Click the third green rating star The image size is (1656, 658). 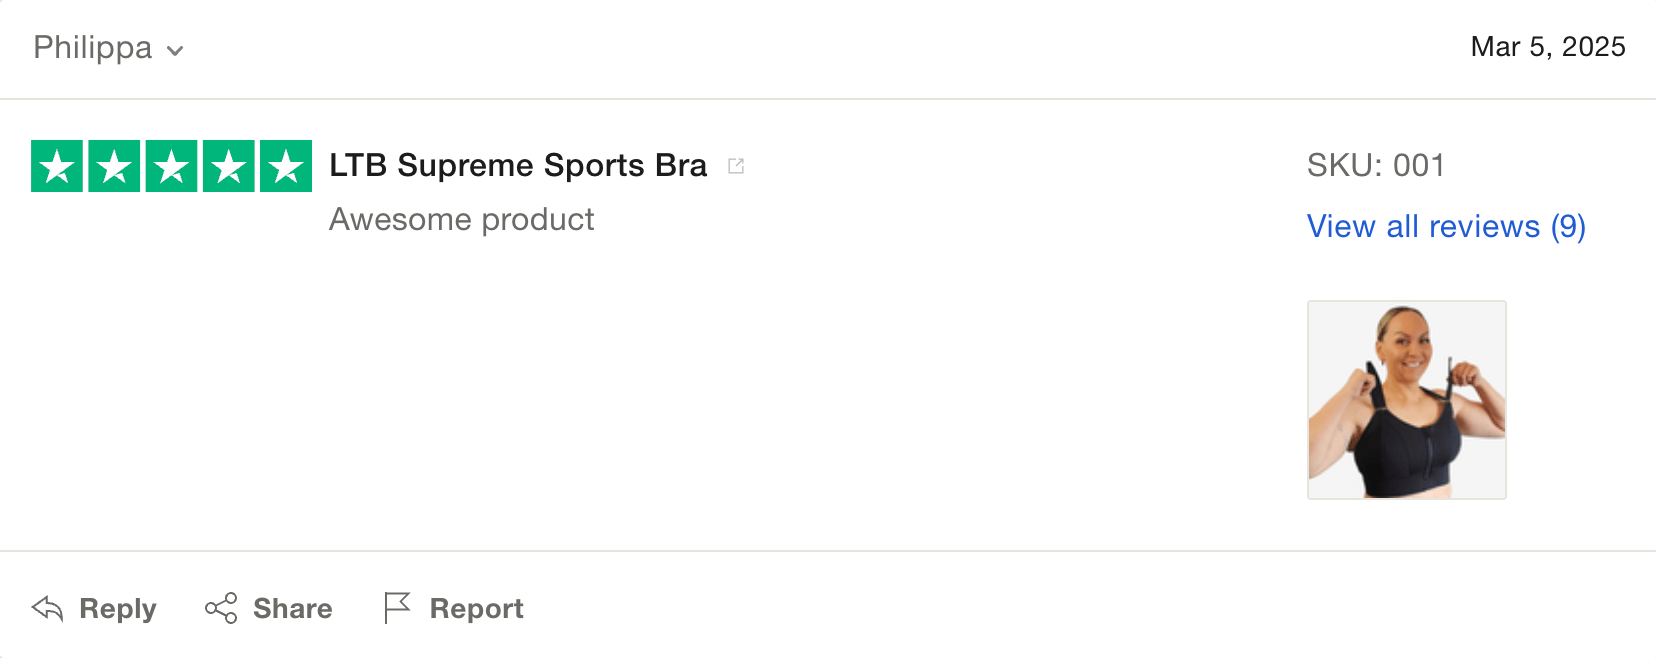[x=171, y=166]
